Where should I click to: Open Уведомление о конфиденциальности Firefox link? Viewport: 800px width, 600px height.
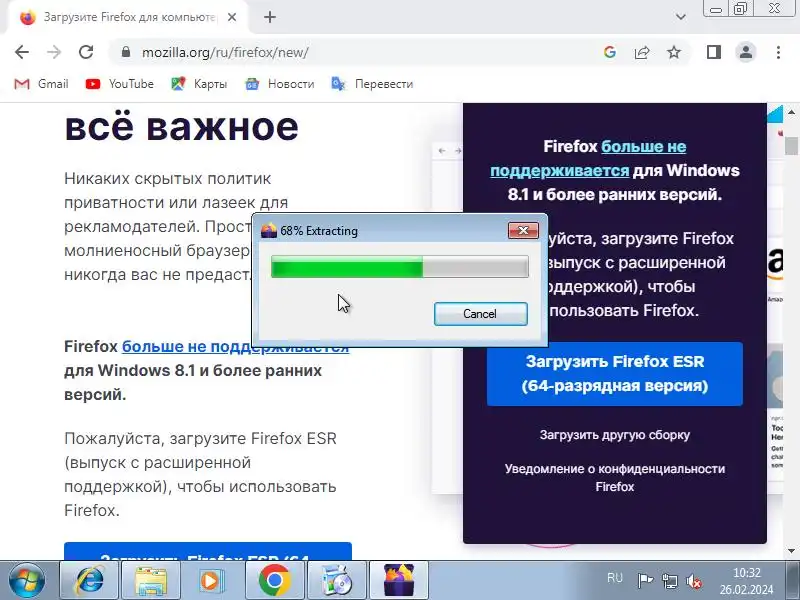click(x=615, y=478)
